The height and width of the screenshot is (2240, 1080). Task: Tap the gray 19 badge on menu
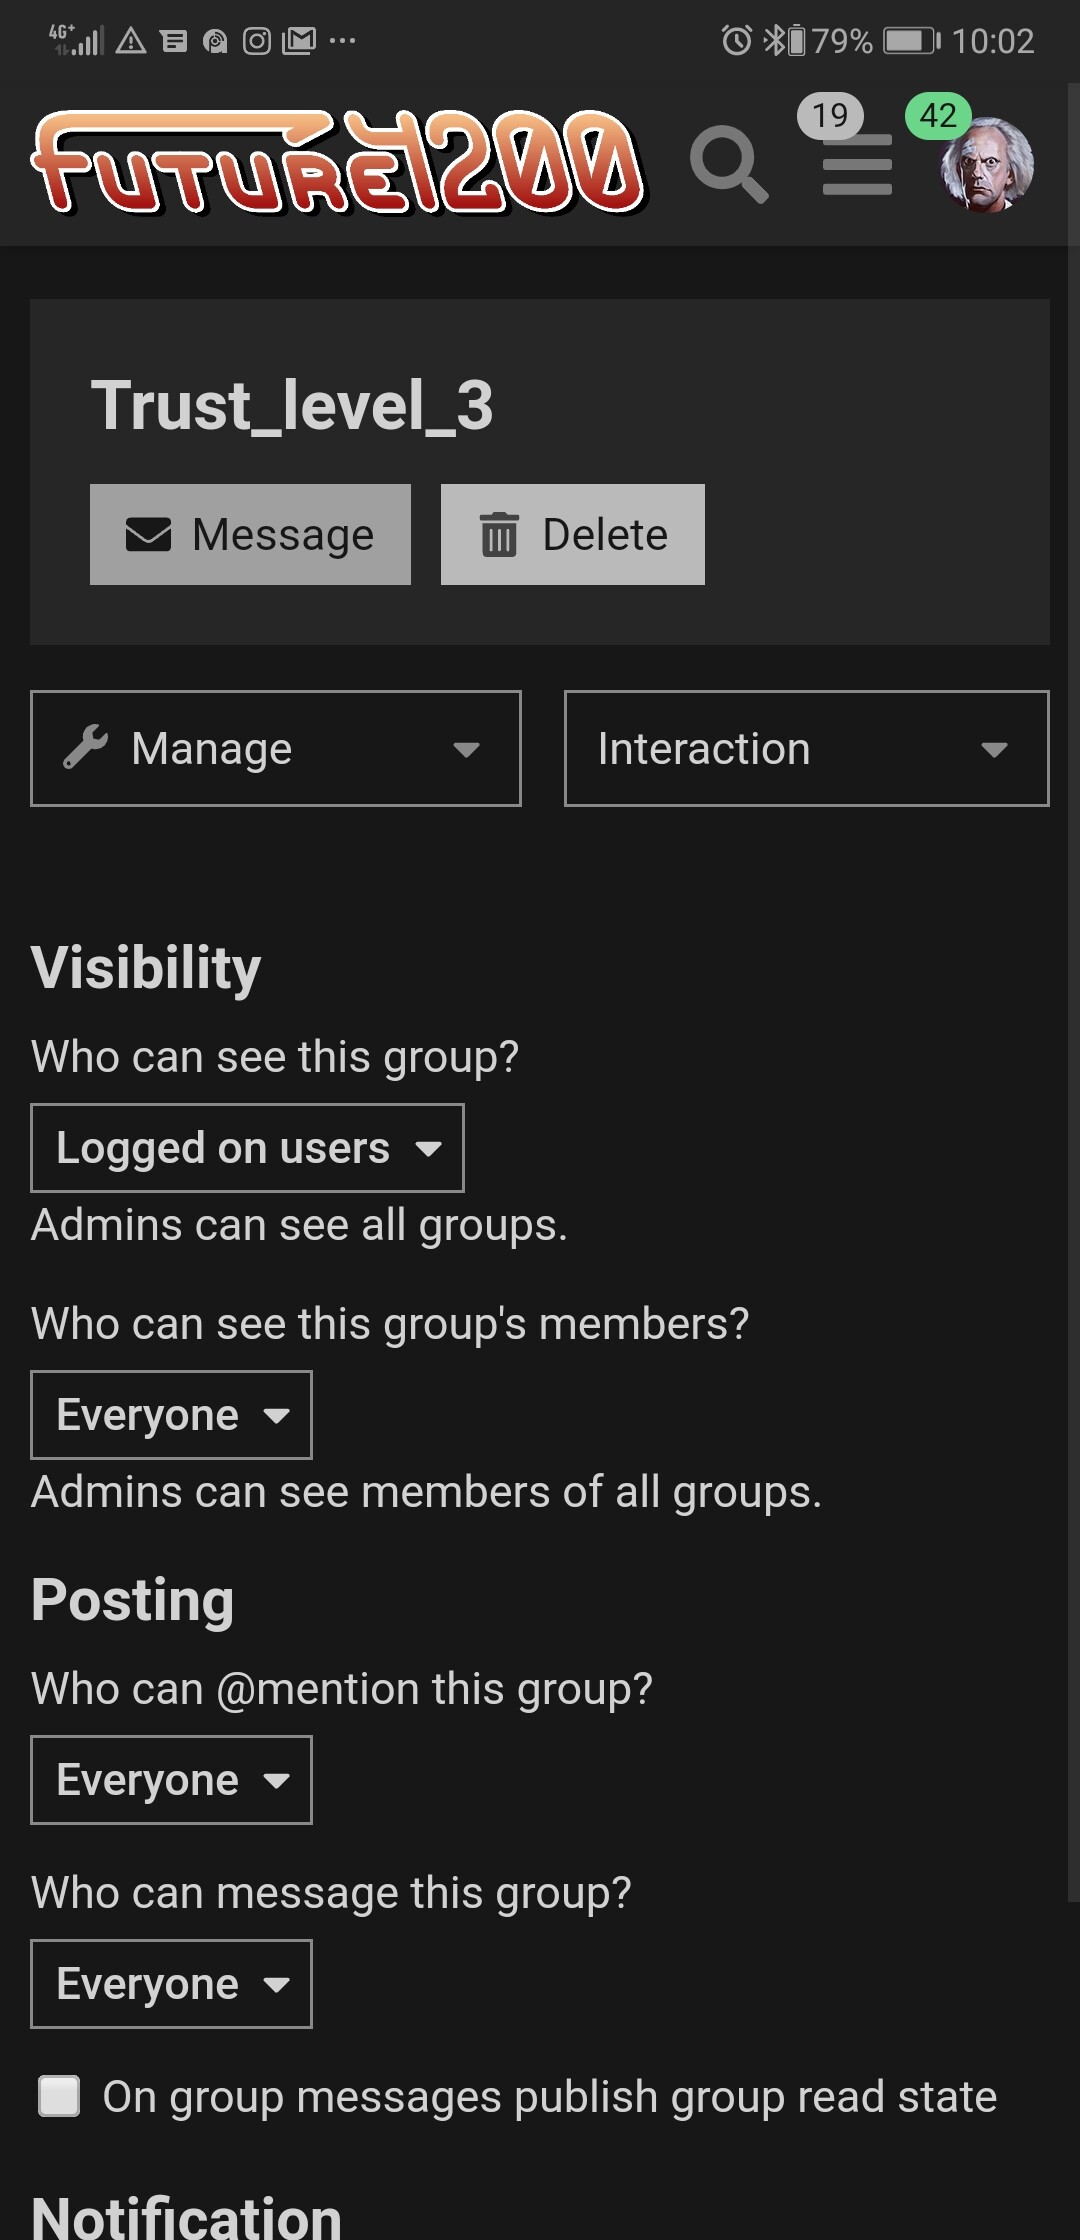click(830, 116)
